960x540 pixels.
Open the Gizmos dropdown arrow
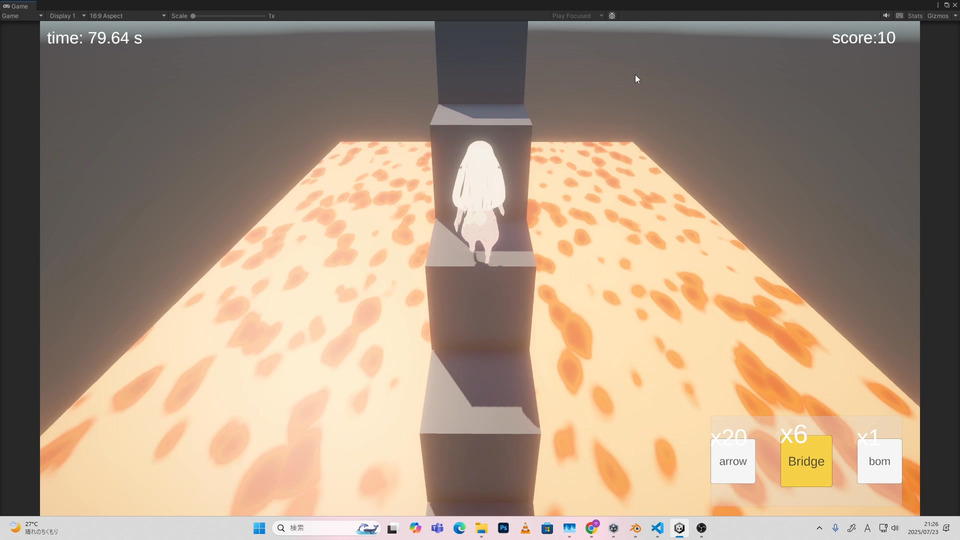point(954,16)
